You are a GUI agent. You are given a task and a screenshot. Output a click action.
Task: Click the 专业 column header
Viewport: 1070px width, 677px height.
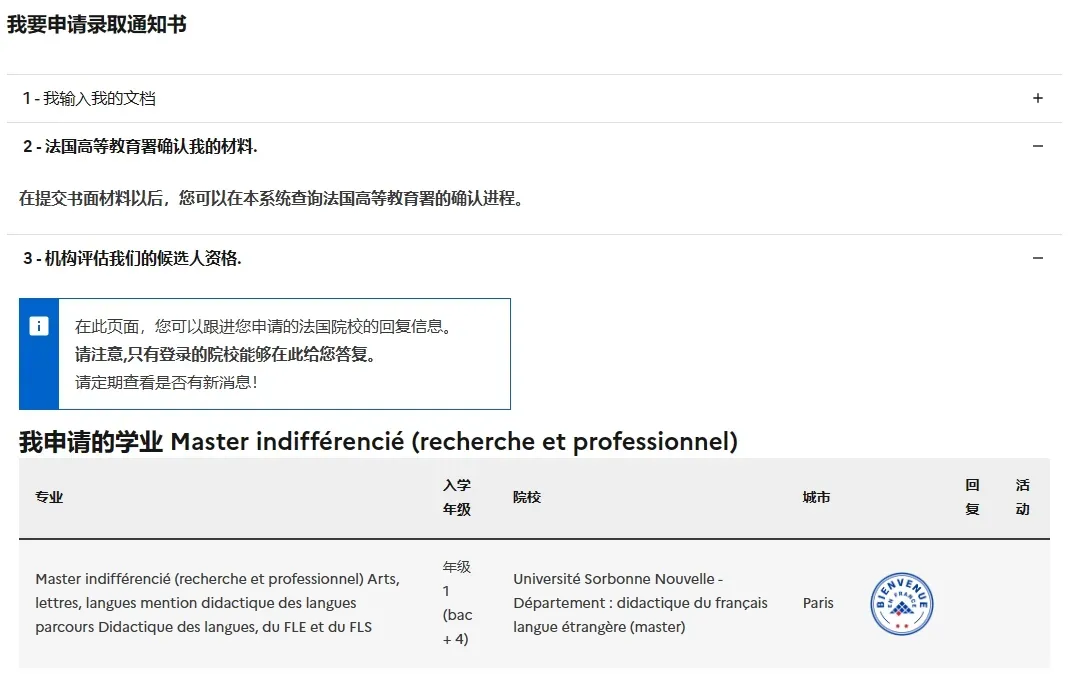click(x=49, y=497)
